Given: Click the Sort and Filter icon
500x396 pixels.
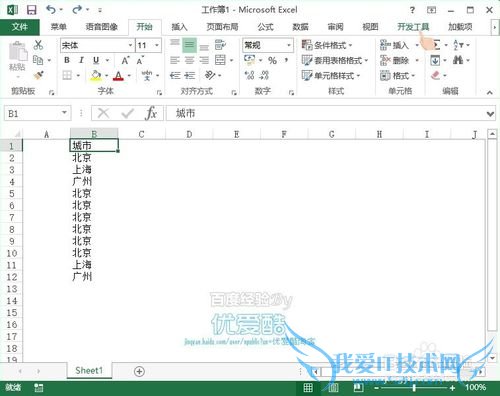Looking at the screenshot, I should (458, 45).
